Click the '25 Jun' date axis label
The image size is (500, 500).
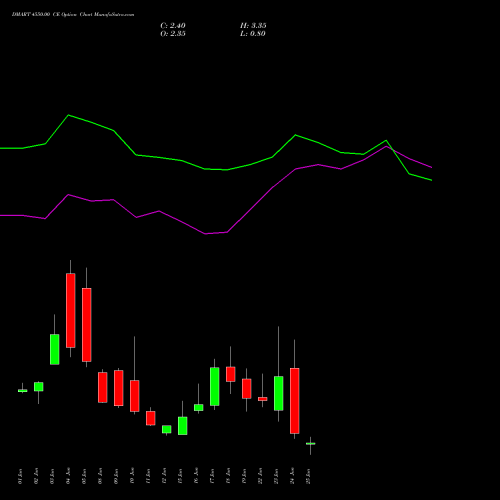tap(308, 476)
